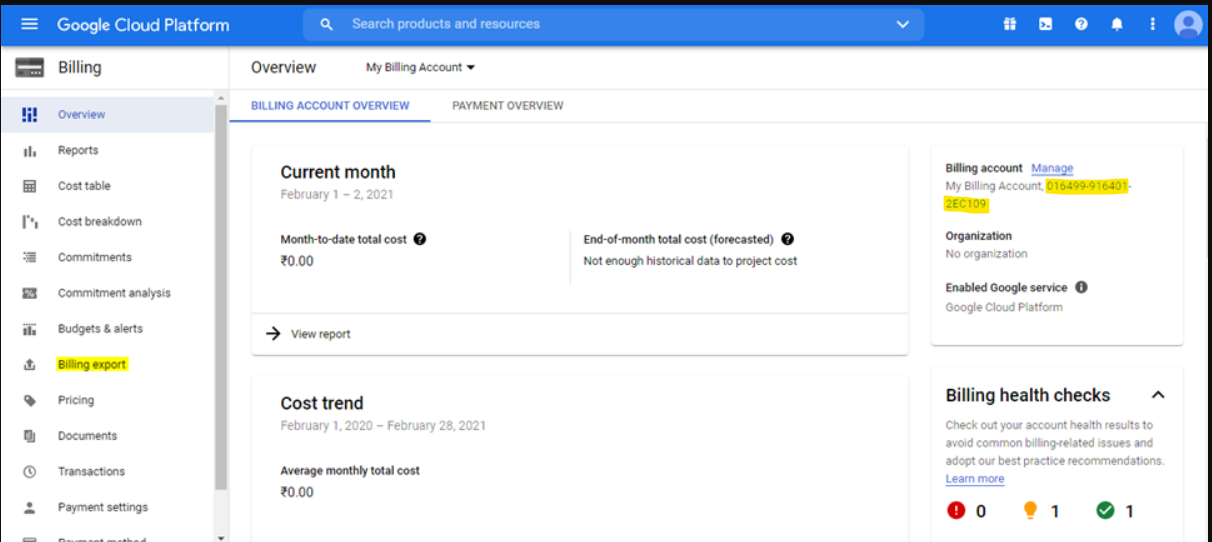1212x542 pixels.
Task: Open the three-dot settings menu
Action: [x=1152, y=24]
